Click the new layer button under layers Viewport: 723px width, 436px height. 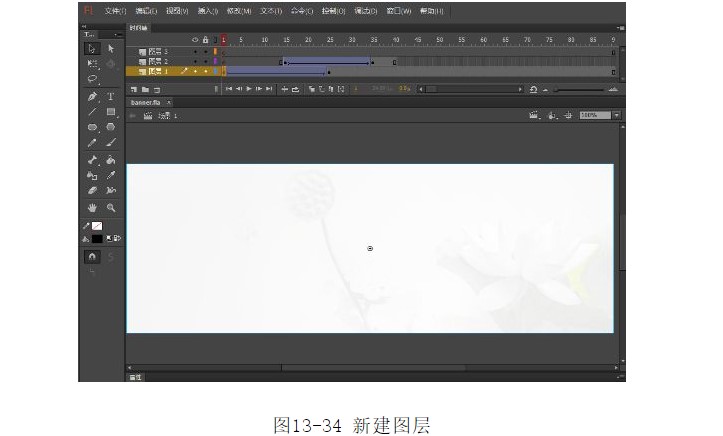click(x=133, y=89)
